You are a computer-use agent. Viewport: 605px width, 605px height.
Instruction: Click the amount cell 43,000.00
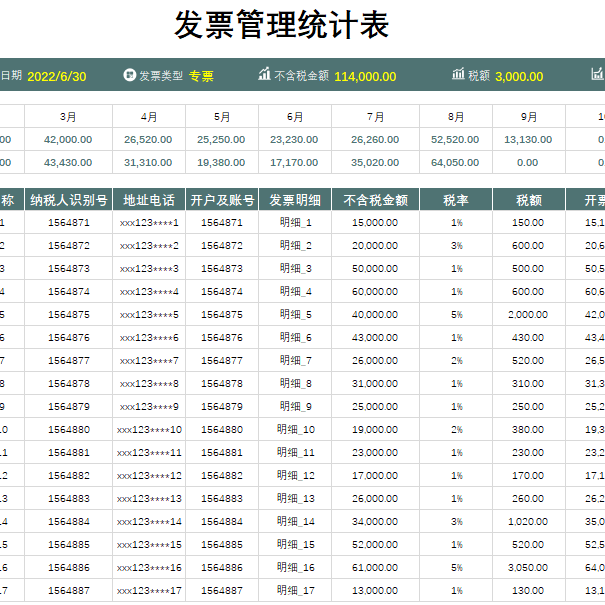point(375,338)
